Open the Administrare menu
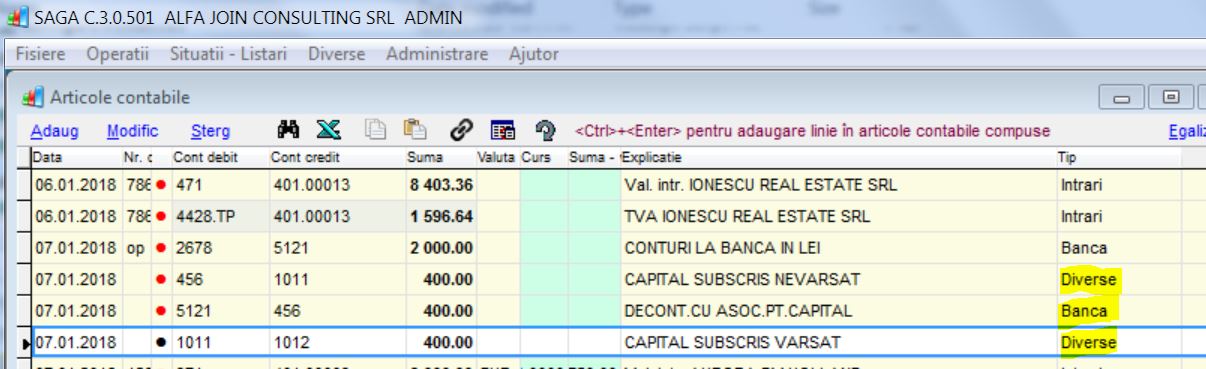 pyautogui.click(x=437, y=54)
